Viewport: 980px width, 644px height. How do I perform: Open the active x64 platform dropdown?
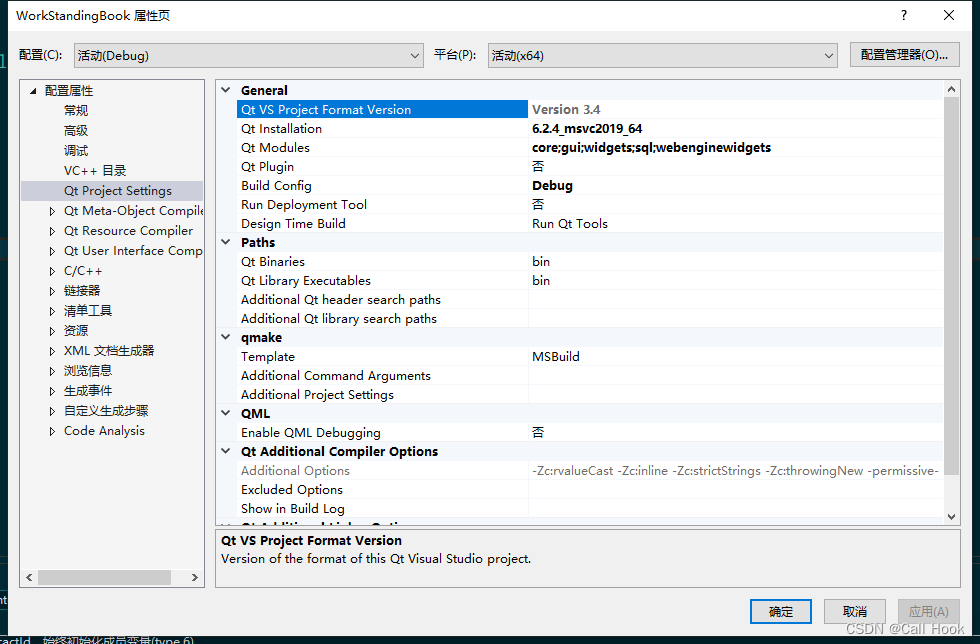click(x=830, y=55)
